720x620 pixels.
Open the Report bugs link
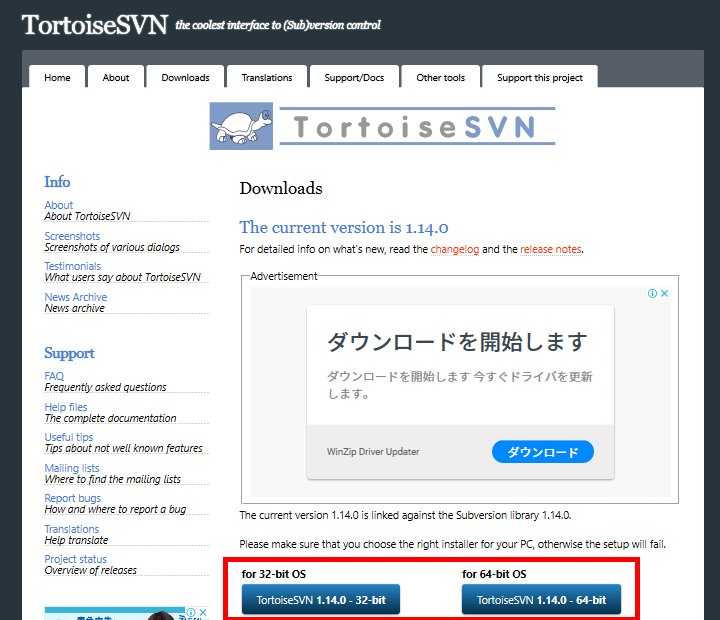[x=73, y=498]
